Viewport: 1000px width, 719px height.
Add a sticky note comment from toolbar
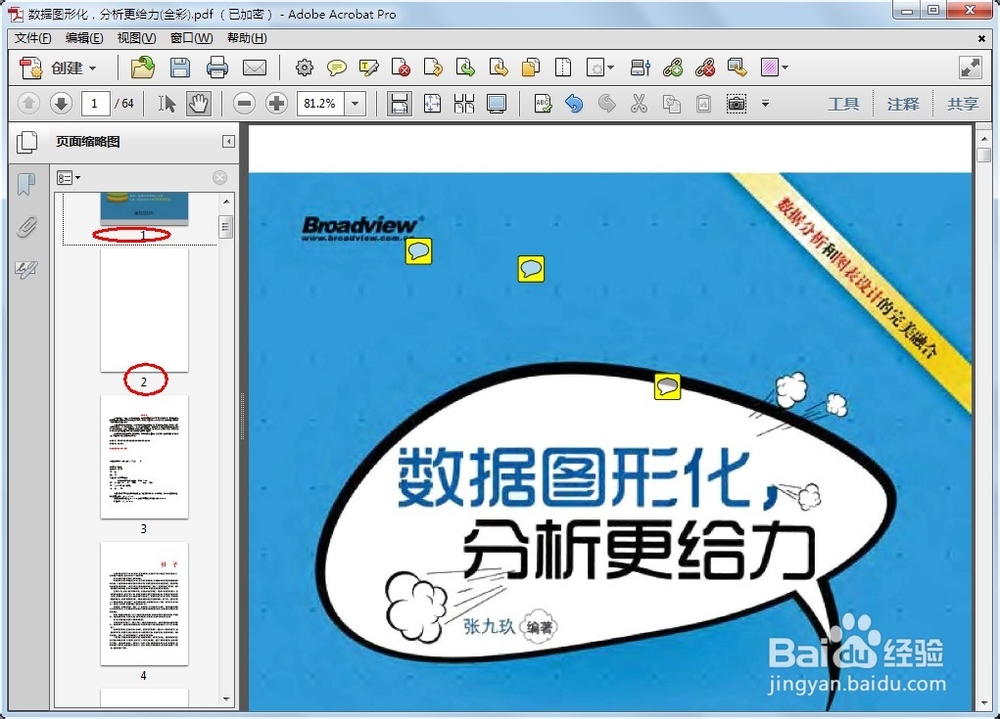[336, 68]
